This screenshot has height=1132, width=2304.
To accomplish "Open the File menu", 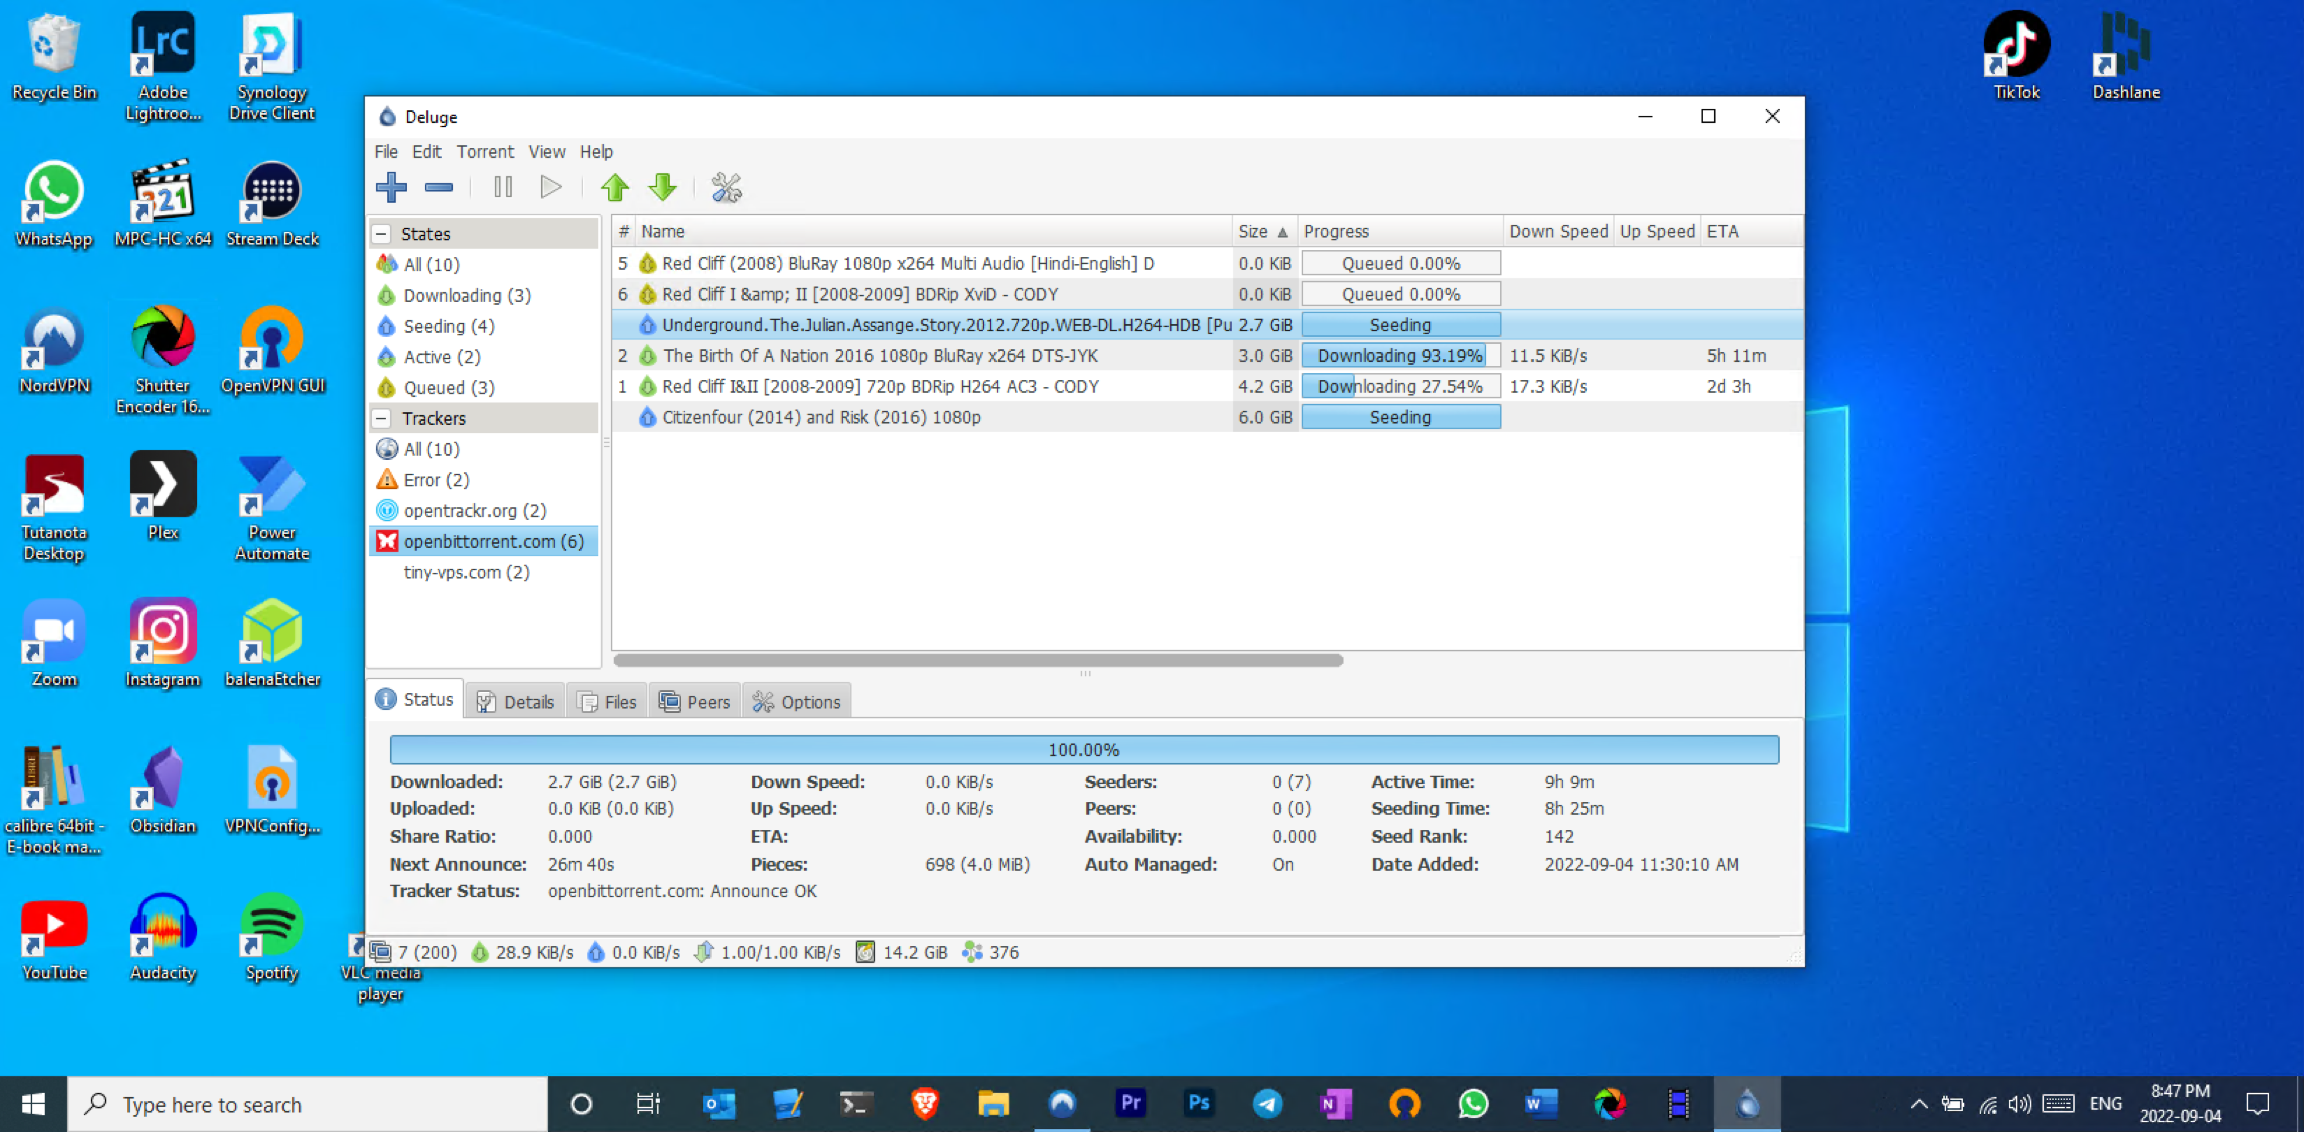I will 386,152.
